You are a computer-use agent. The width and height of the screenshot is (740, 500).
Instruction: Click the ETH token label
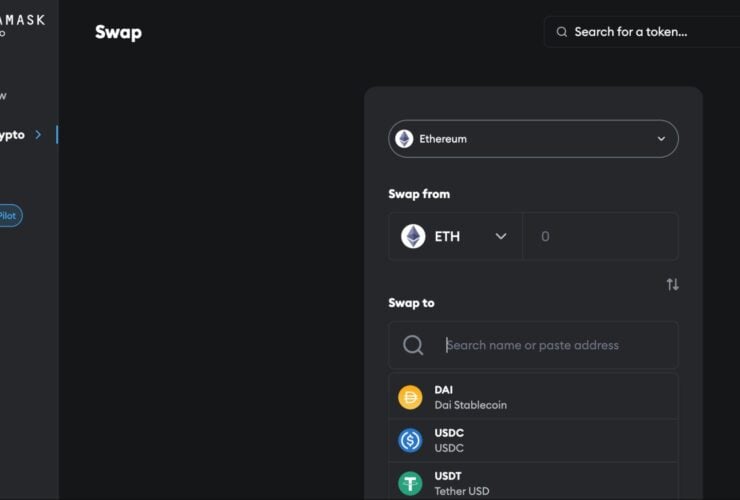447,236
